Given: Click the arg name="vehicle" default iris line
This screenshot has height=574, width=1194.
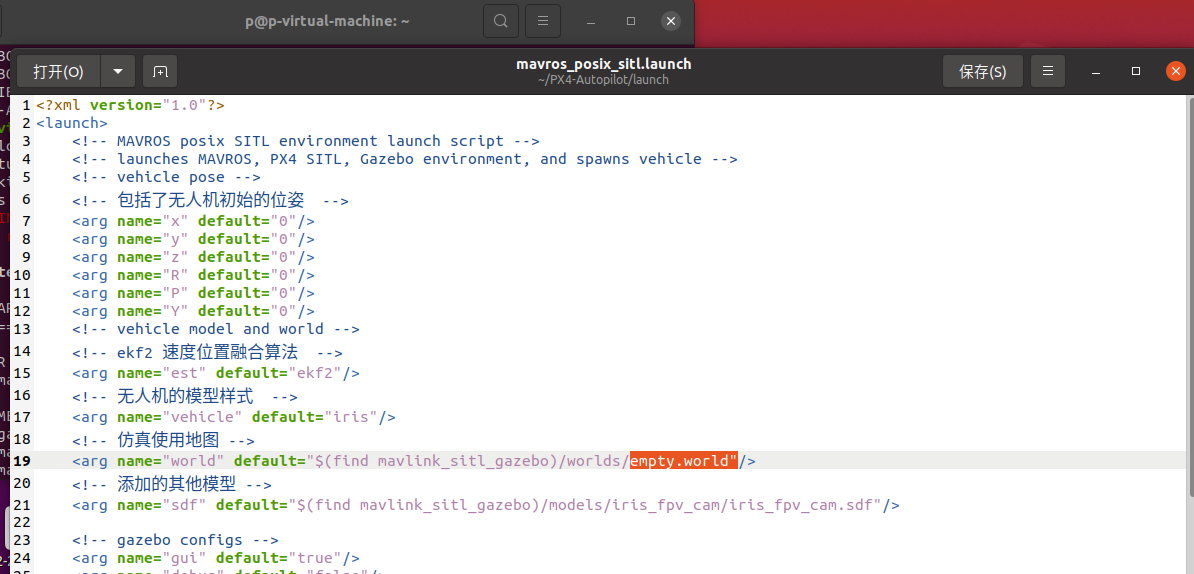Looking at the screenshot, I should coord(234,417).
